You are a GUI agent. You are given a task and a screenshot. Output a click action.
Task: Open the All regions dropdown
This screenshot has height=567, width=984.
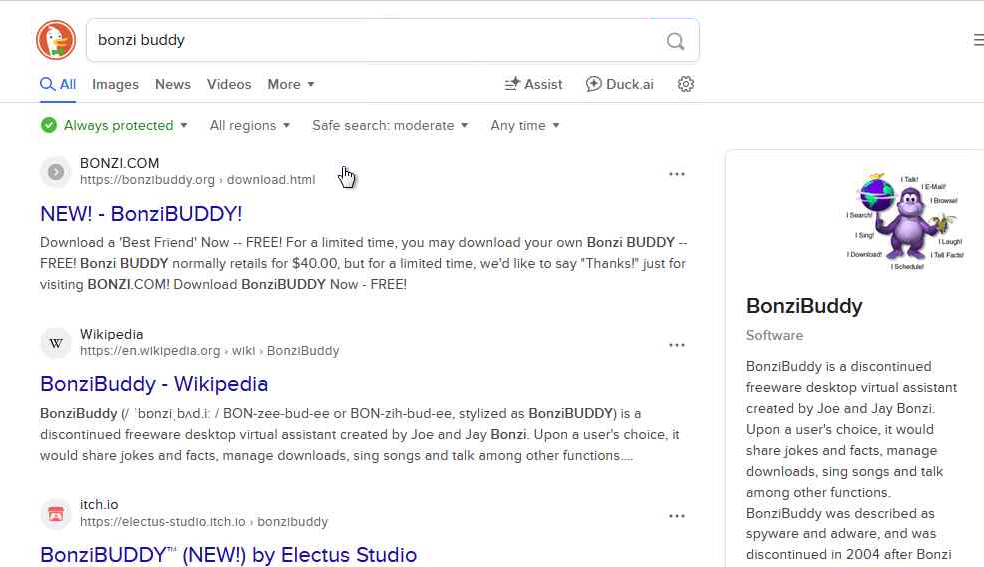(250, 125)
